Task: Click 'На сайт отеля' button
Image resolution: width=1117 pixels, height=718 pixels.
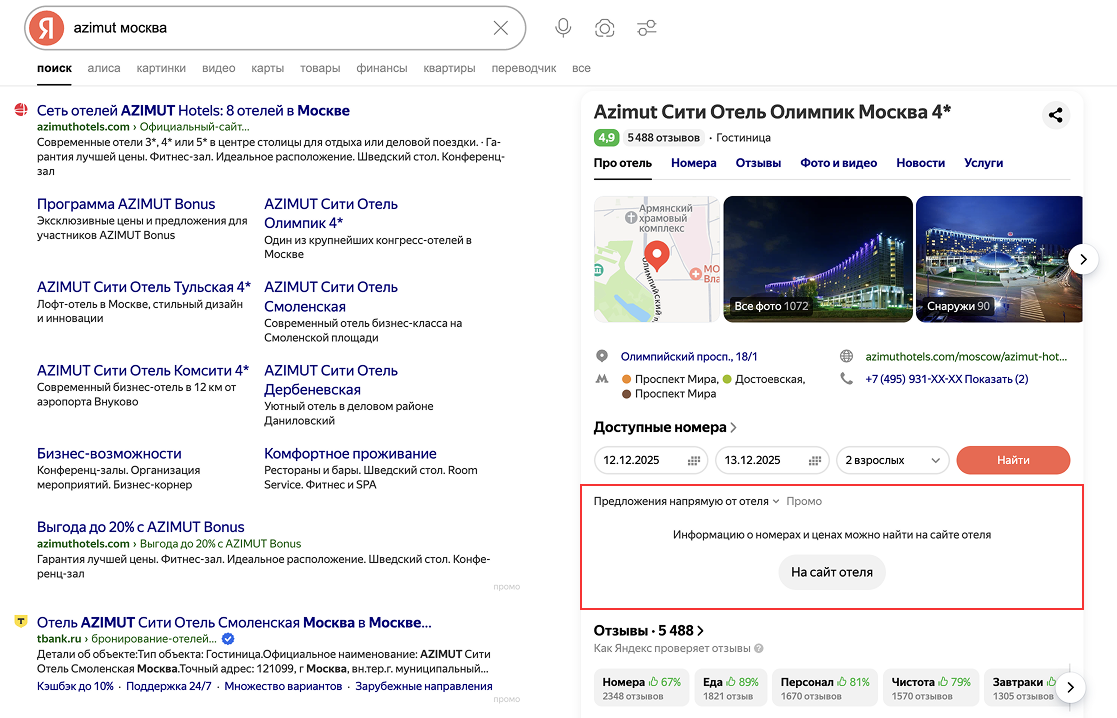Action: tap(831, 572)
